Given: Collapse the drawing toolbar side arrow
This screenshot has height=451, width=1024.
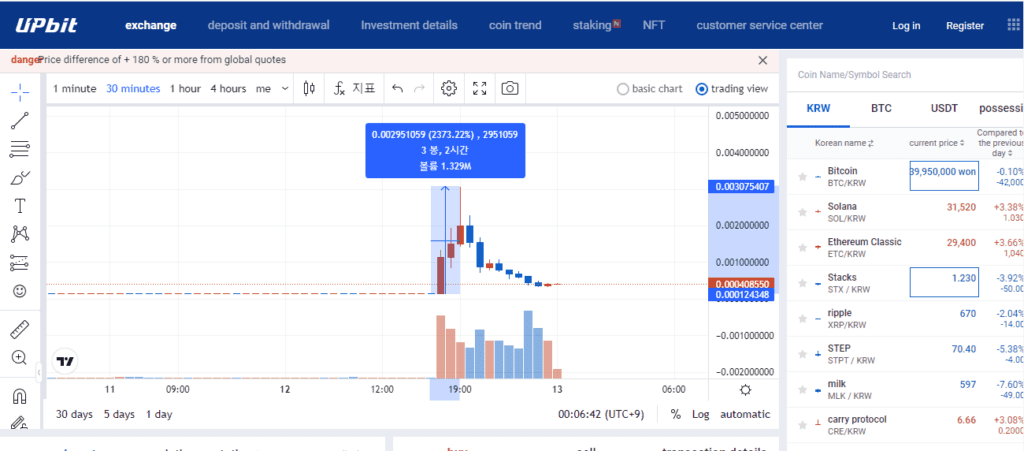Looking at the screenshot, I should (x=39, y=372).
